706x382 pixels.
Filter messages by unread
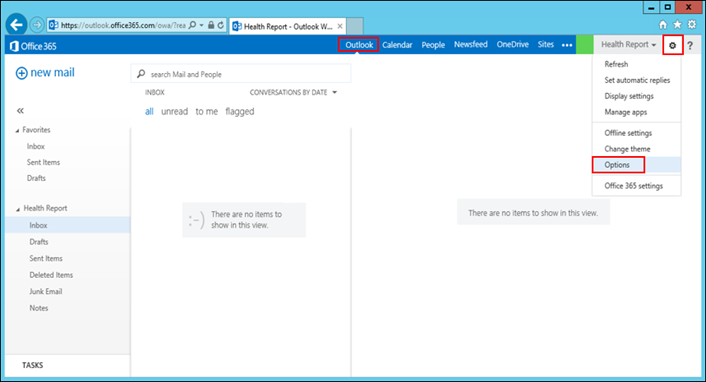click(x=174, y=111)
